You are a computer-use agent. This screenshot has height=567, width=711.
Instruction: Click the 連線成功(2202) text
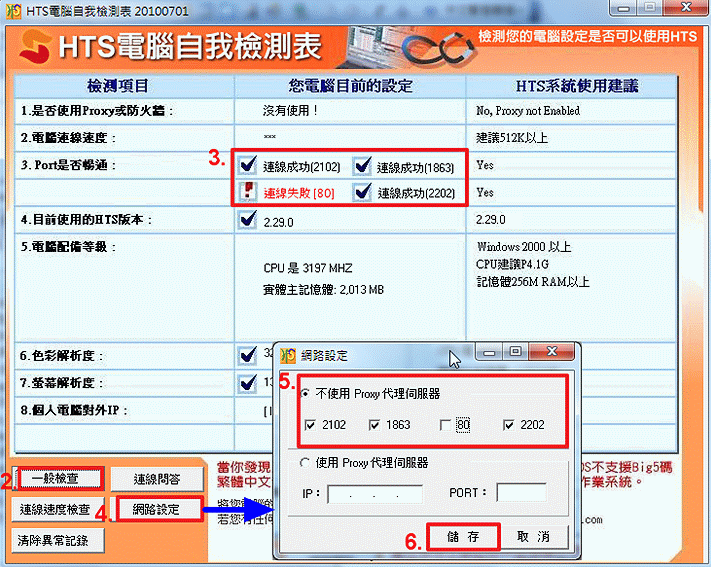[x=416, y=194]
